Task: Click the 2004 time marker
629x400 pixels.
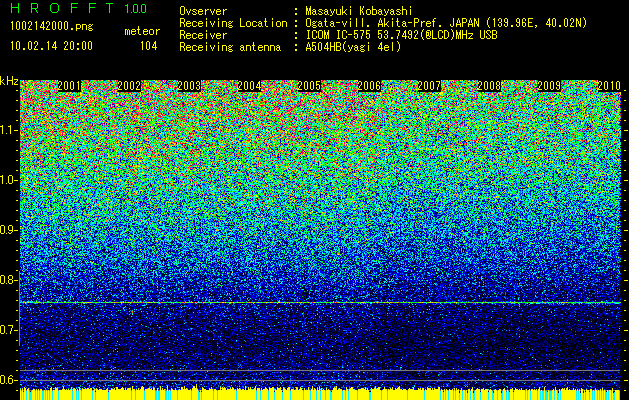Action: tap(249, 86)
